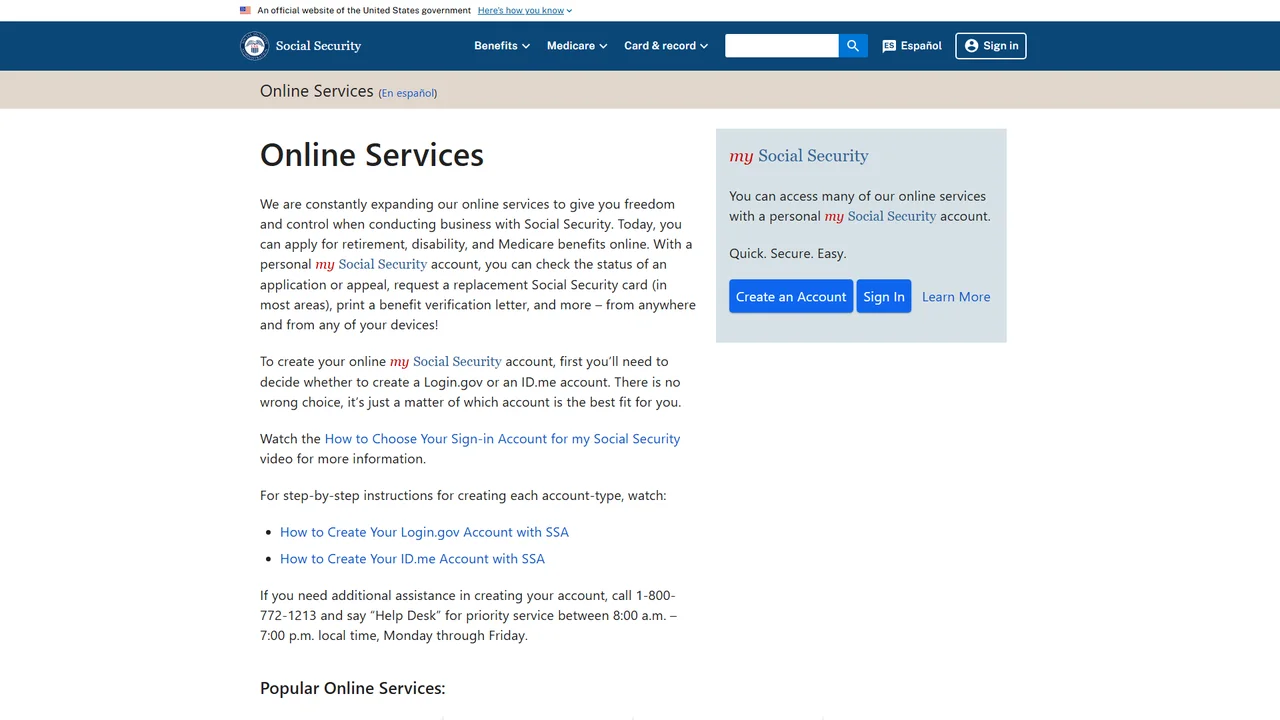Open "How to Choose Your Sign-in Account" link
This screenshot has height=720, width=1280.
(x=502, y=439)
